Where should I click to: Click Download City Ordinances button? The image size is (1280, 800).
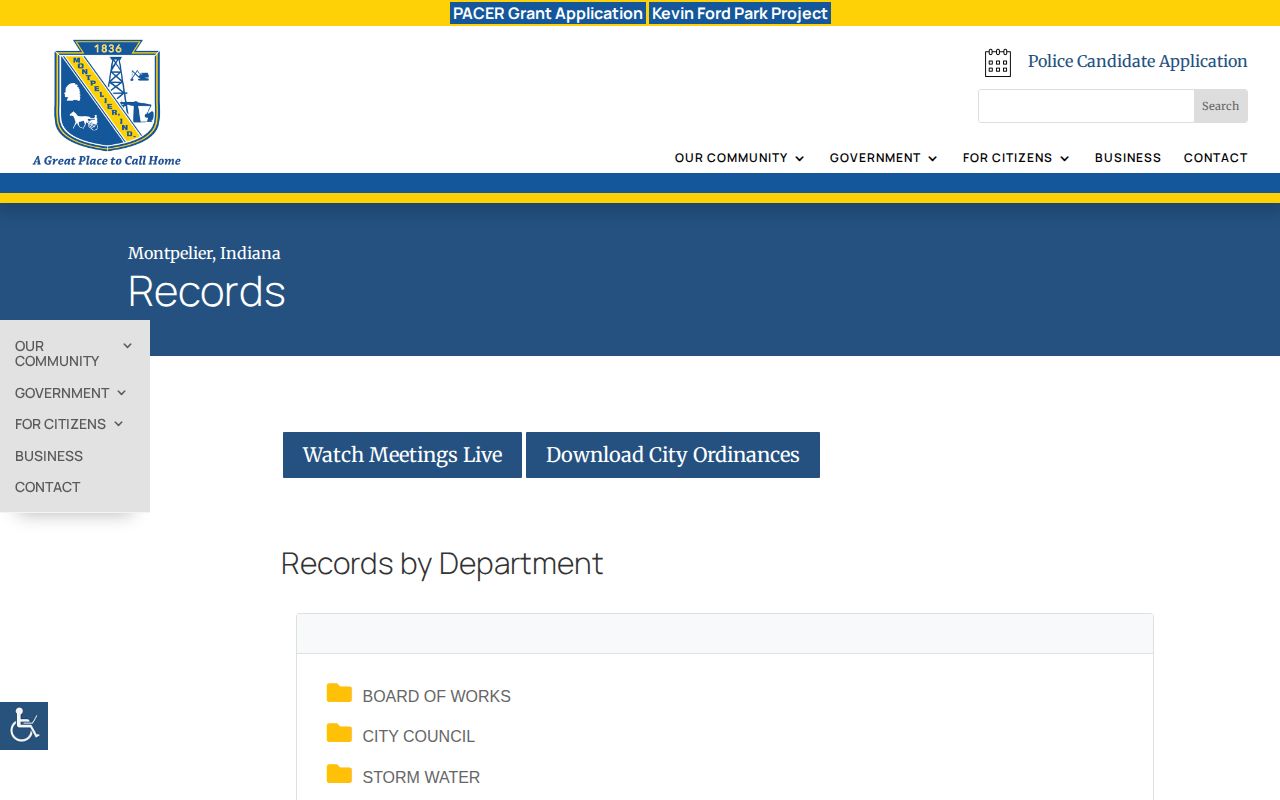[673, 455]
